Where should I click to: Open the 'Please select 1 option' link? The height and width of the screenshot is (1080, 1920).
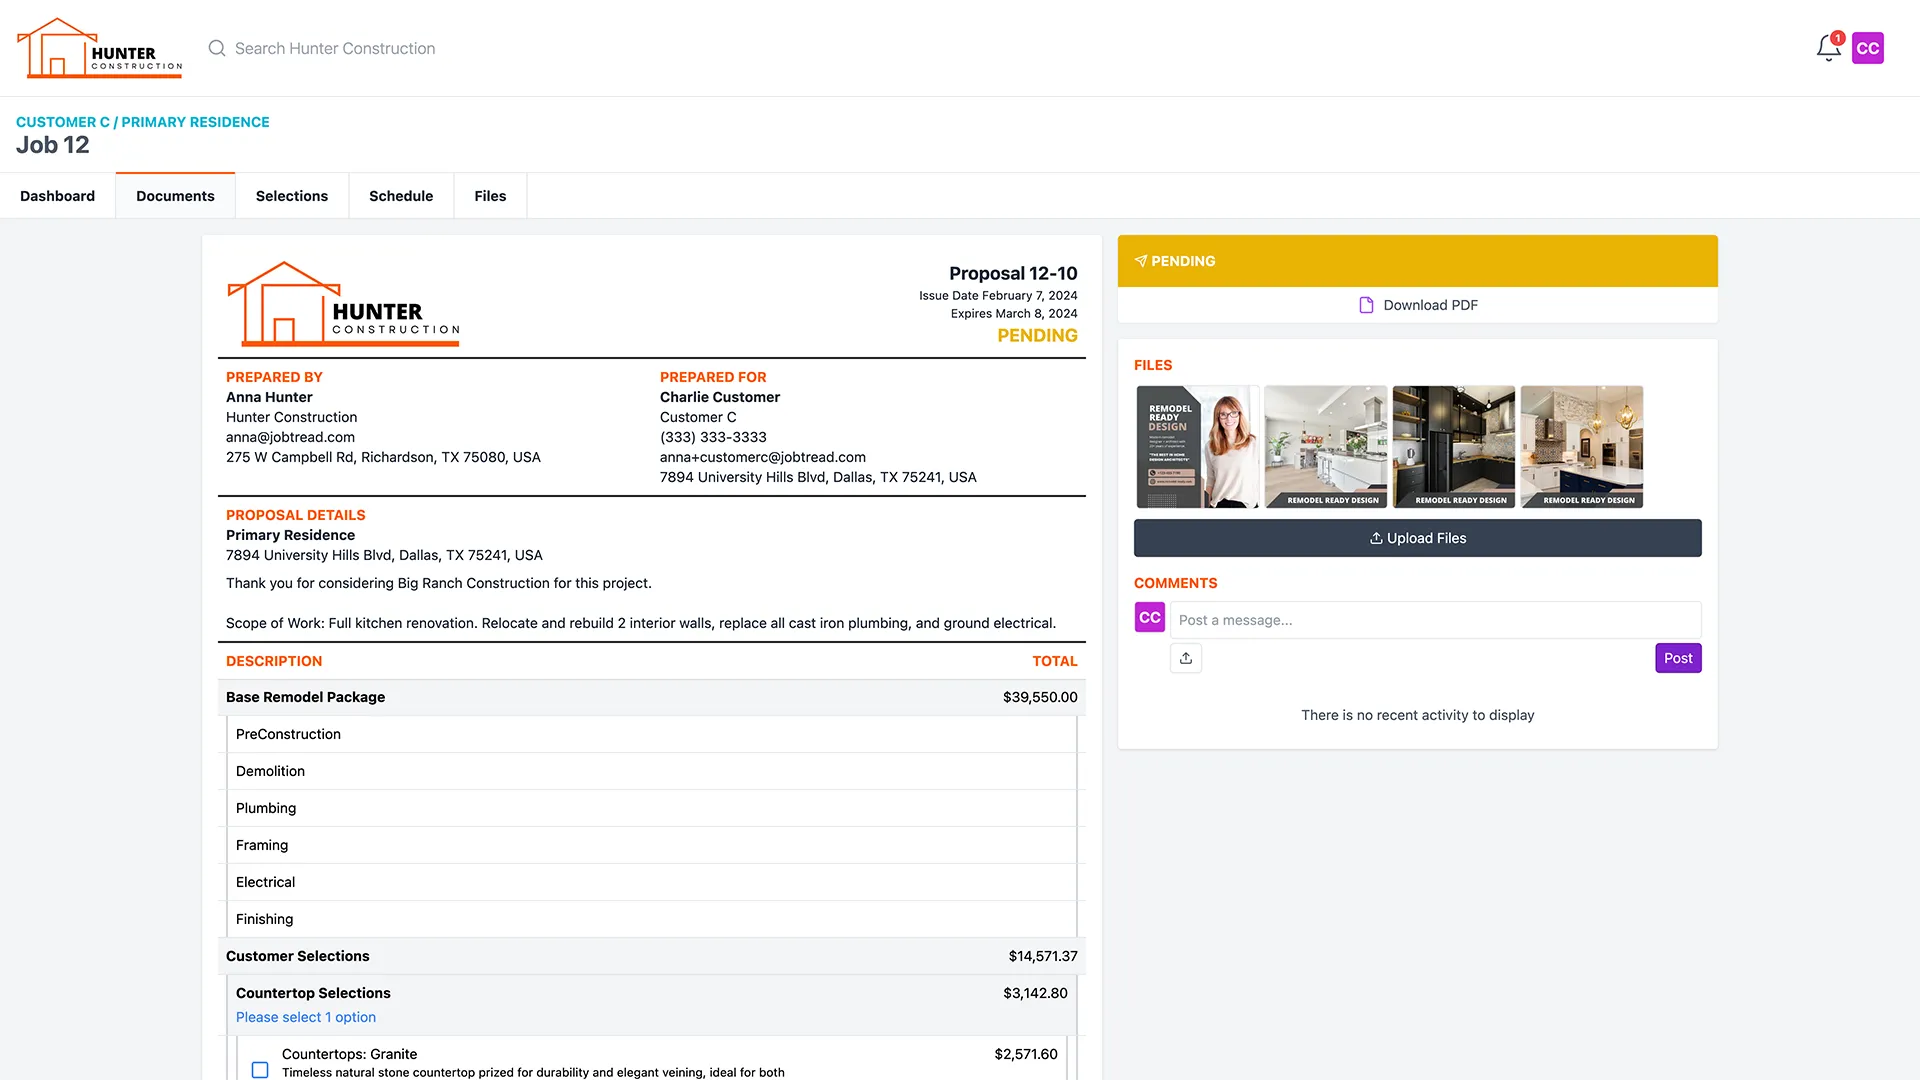click(305, 1016)
